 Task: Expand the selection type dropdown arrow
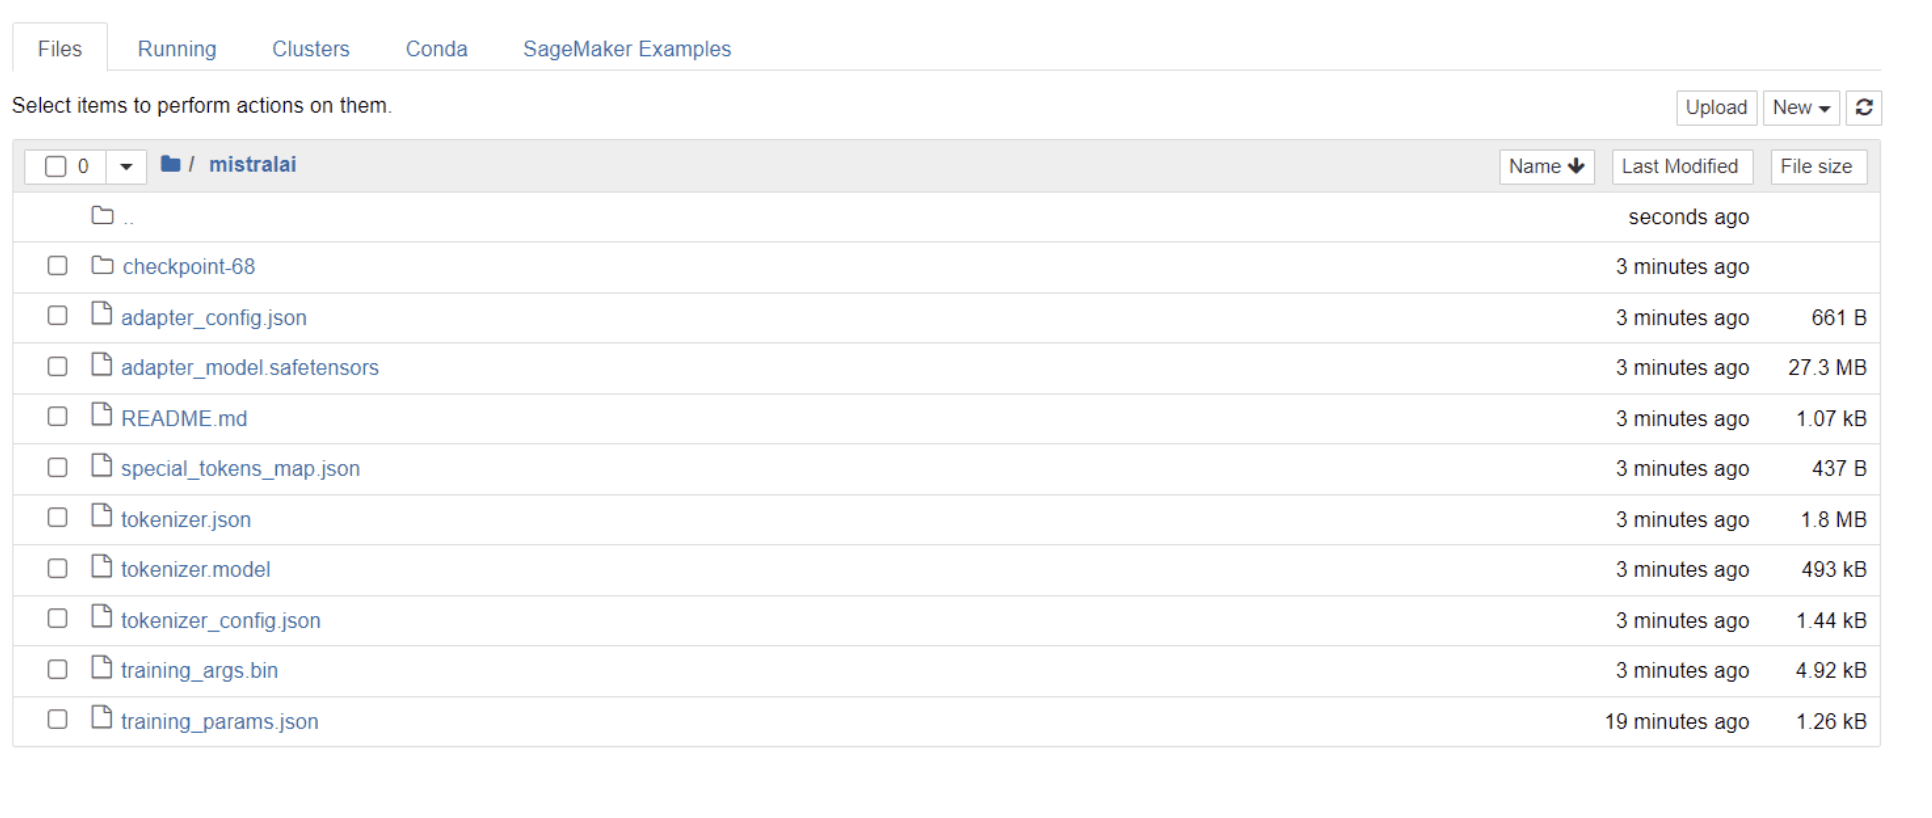(126, 166)
